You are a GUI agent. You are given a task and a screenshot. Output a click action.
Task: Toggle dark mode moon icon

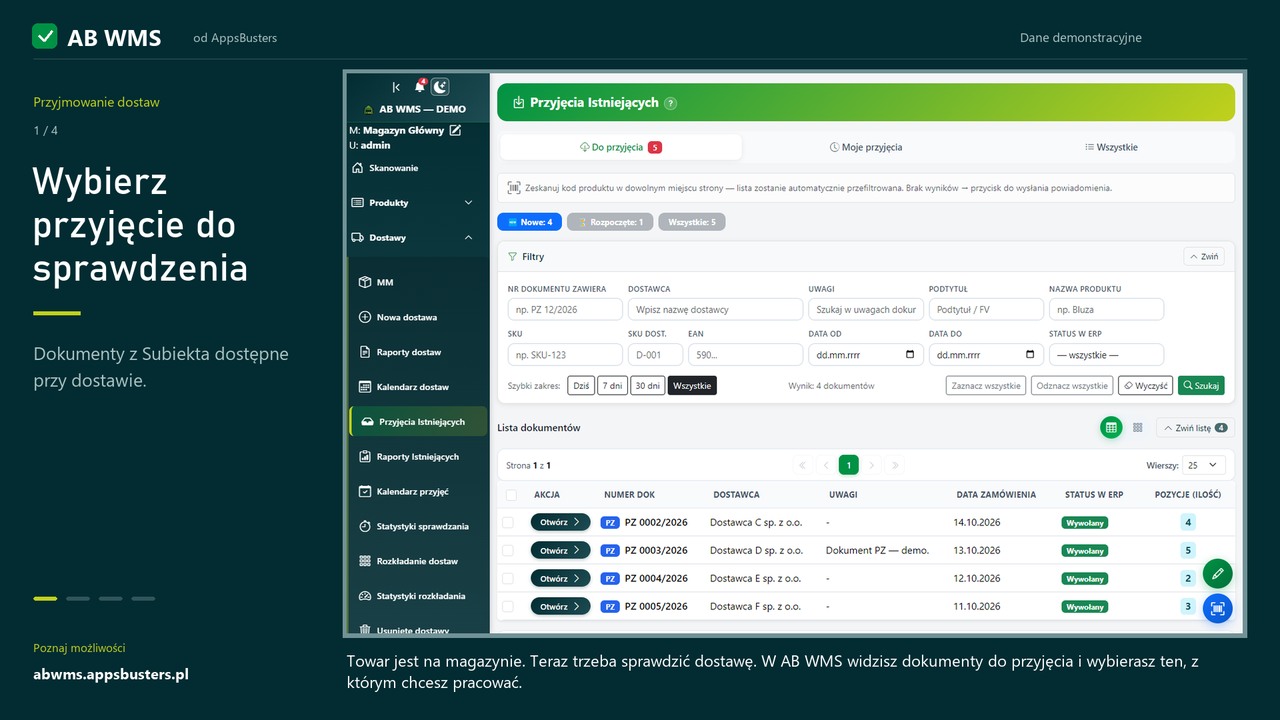(440, 87)
